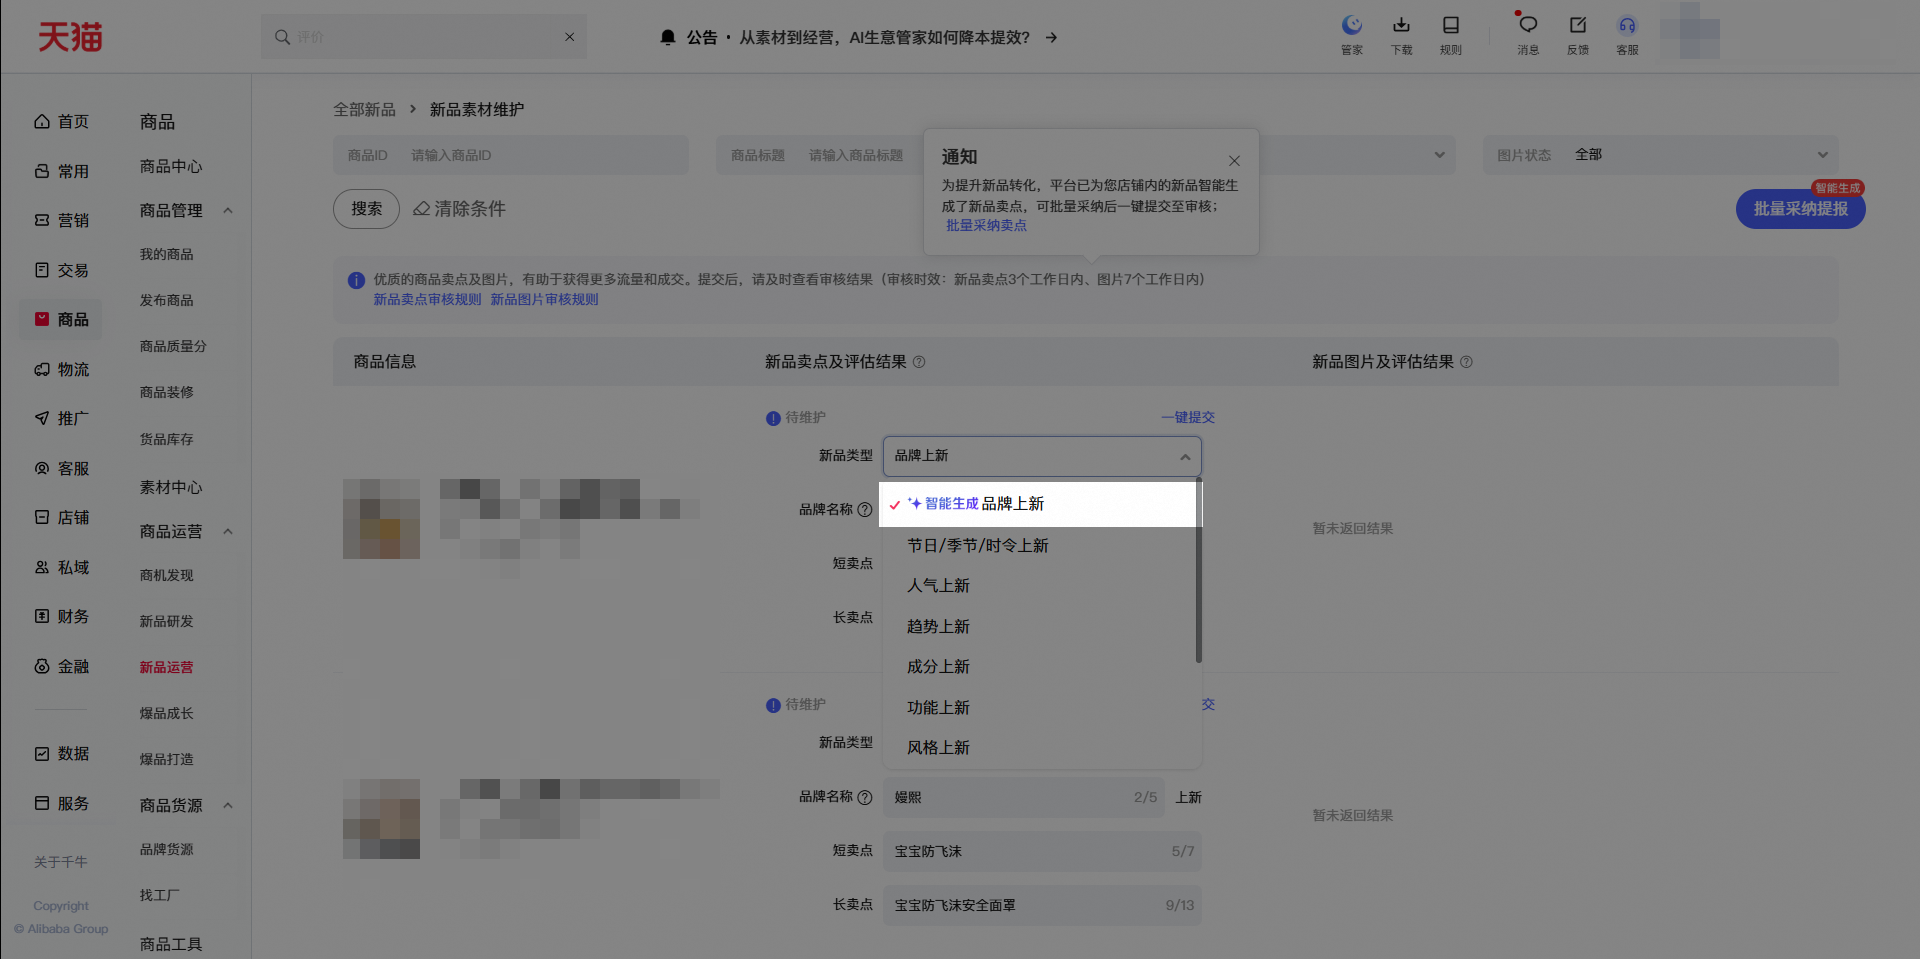
Task: Open 新品卖点审核规则 link
Action: 427,300
